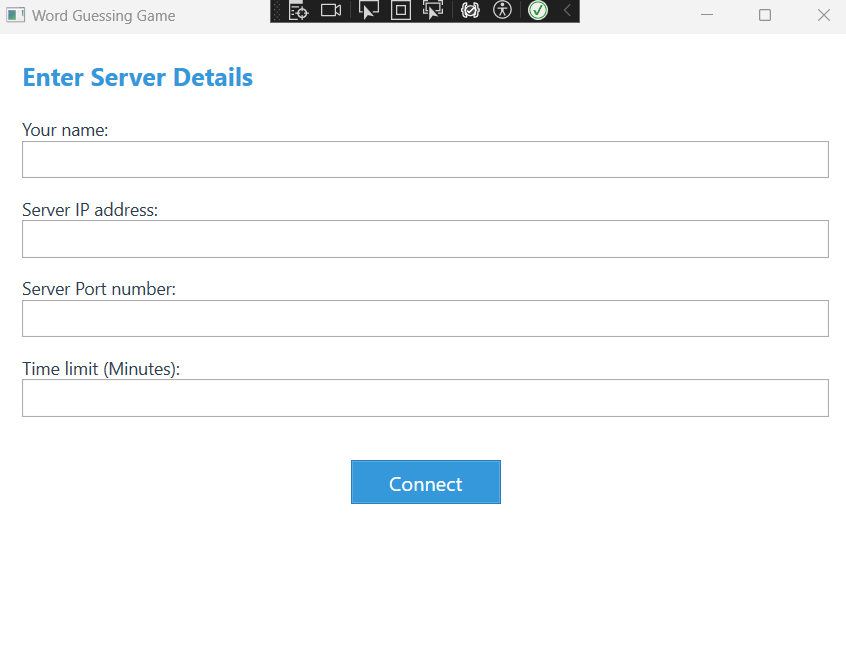This screenshot has width=846, height=667.
Task: Click the Time limit (Minutes) field
Action: click(x=425, y=398)
